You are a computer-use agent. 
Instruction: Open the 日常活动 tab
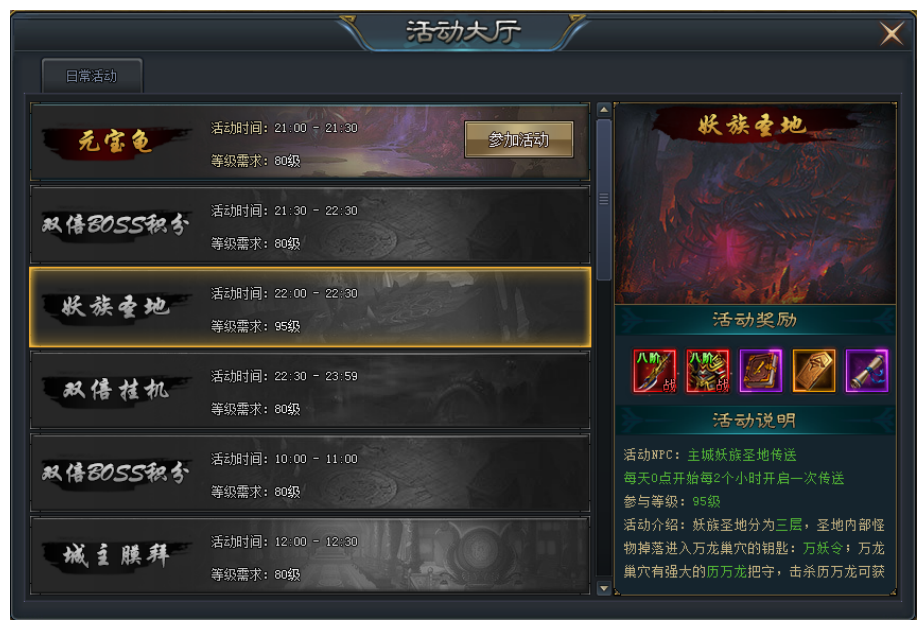pyautogui.click(x=91, y=76)
